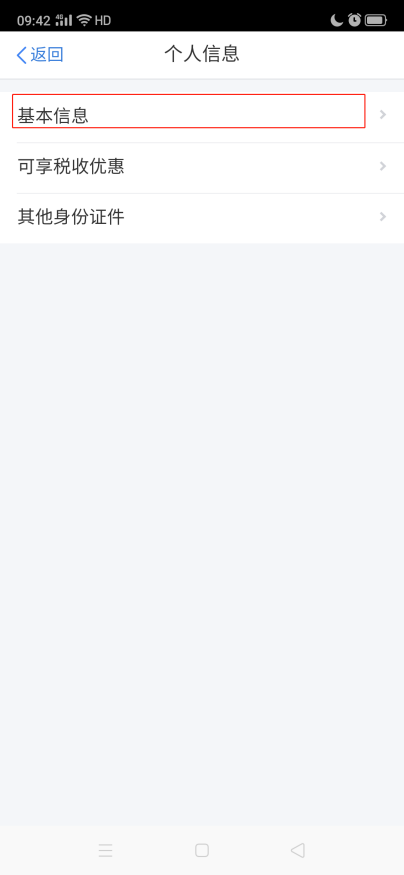Screen dimensions: 404x875
Task: Tap the Android recent apps menu icon
Action: pos(105,850)
